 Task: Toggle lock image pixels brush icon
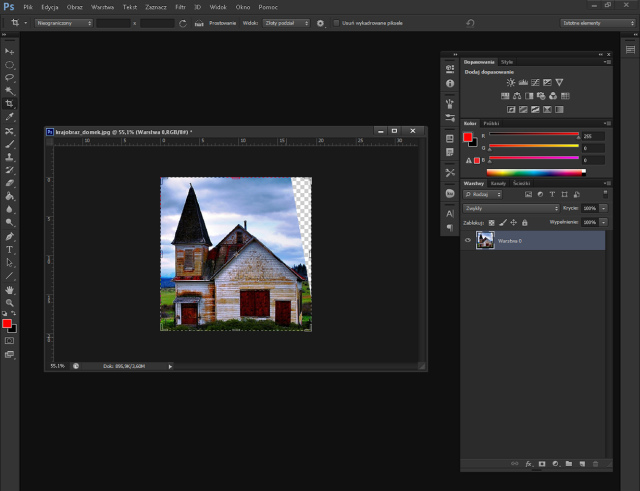coord(503,222)
